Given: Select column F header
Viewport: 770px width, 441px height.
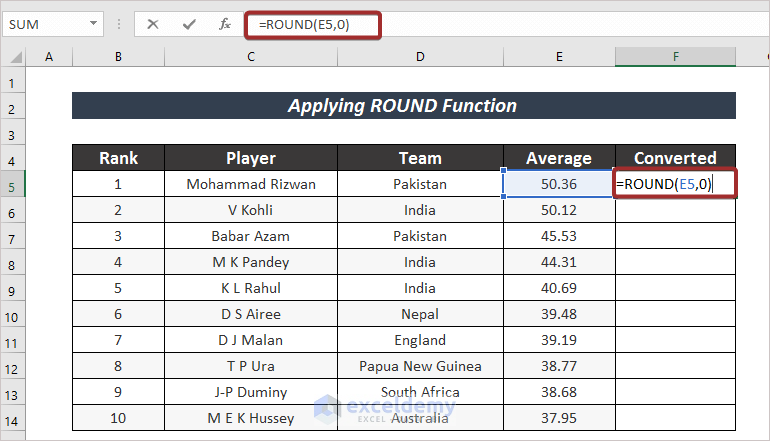Looking at the screenshot, I should point(675,58).
